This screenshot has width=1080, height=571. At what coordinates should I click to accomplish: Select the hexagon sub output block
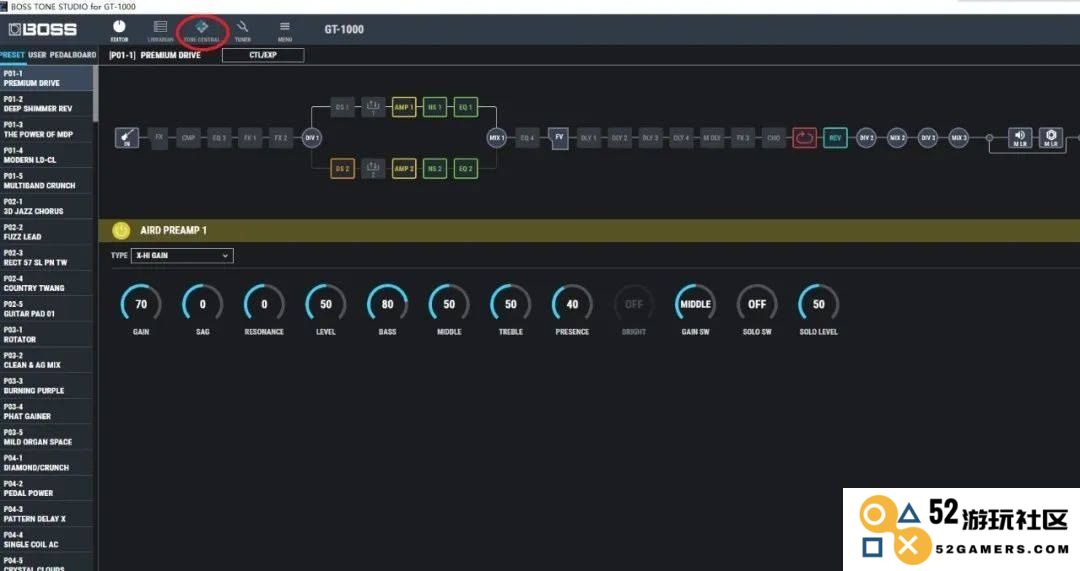pyautogui.click(x=1051, y=138)
